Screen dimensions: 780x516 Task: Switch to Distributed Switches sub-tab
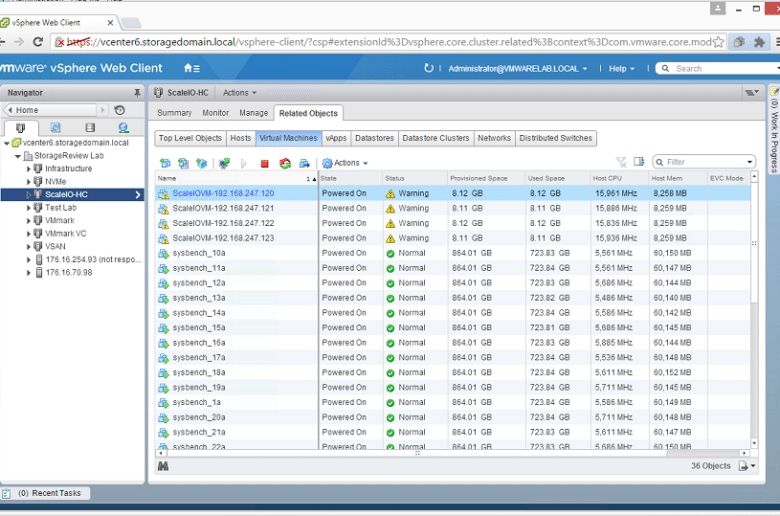pos(556,138)
